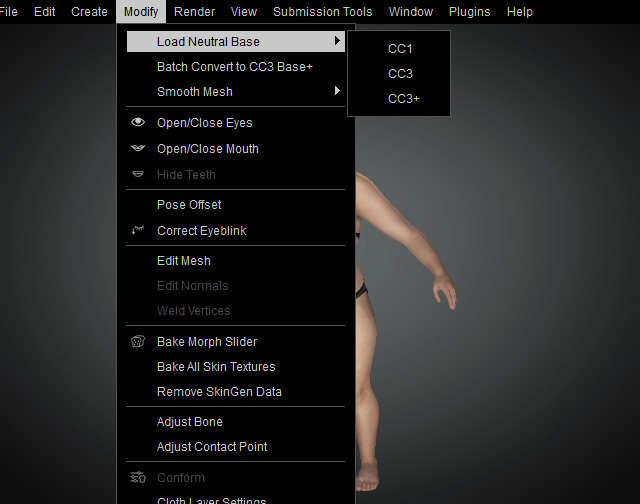Click Remove SkinGen Data
Image resolution: width=640 pixels, height=504 pixels.
click(219, 392)
